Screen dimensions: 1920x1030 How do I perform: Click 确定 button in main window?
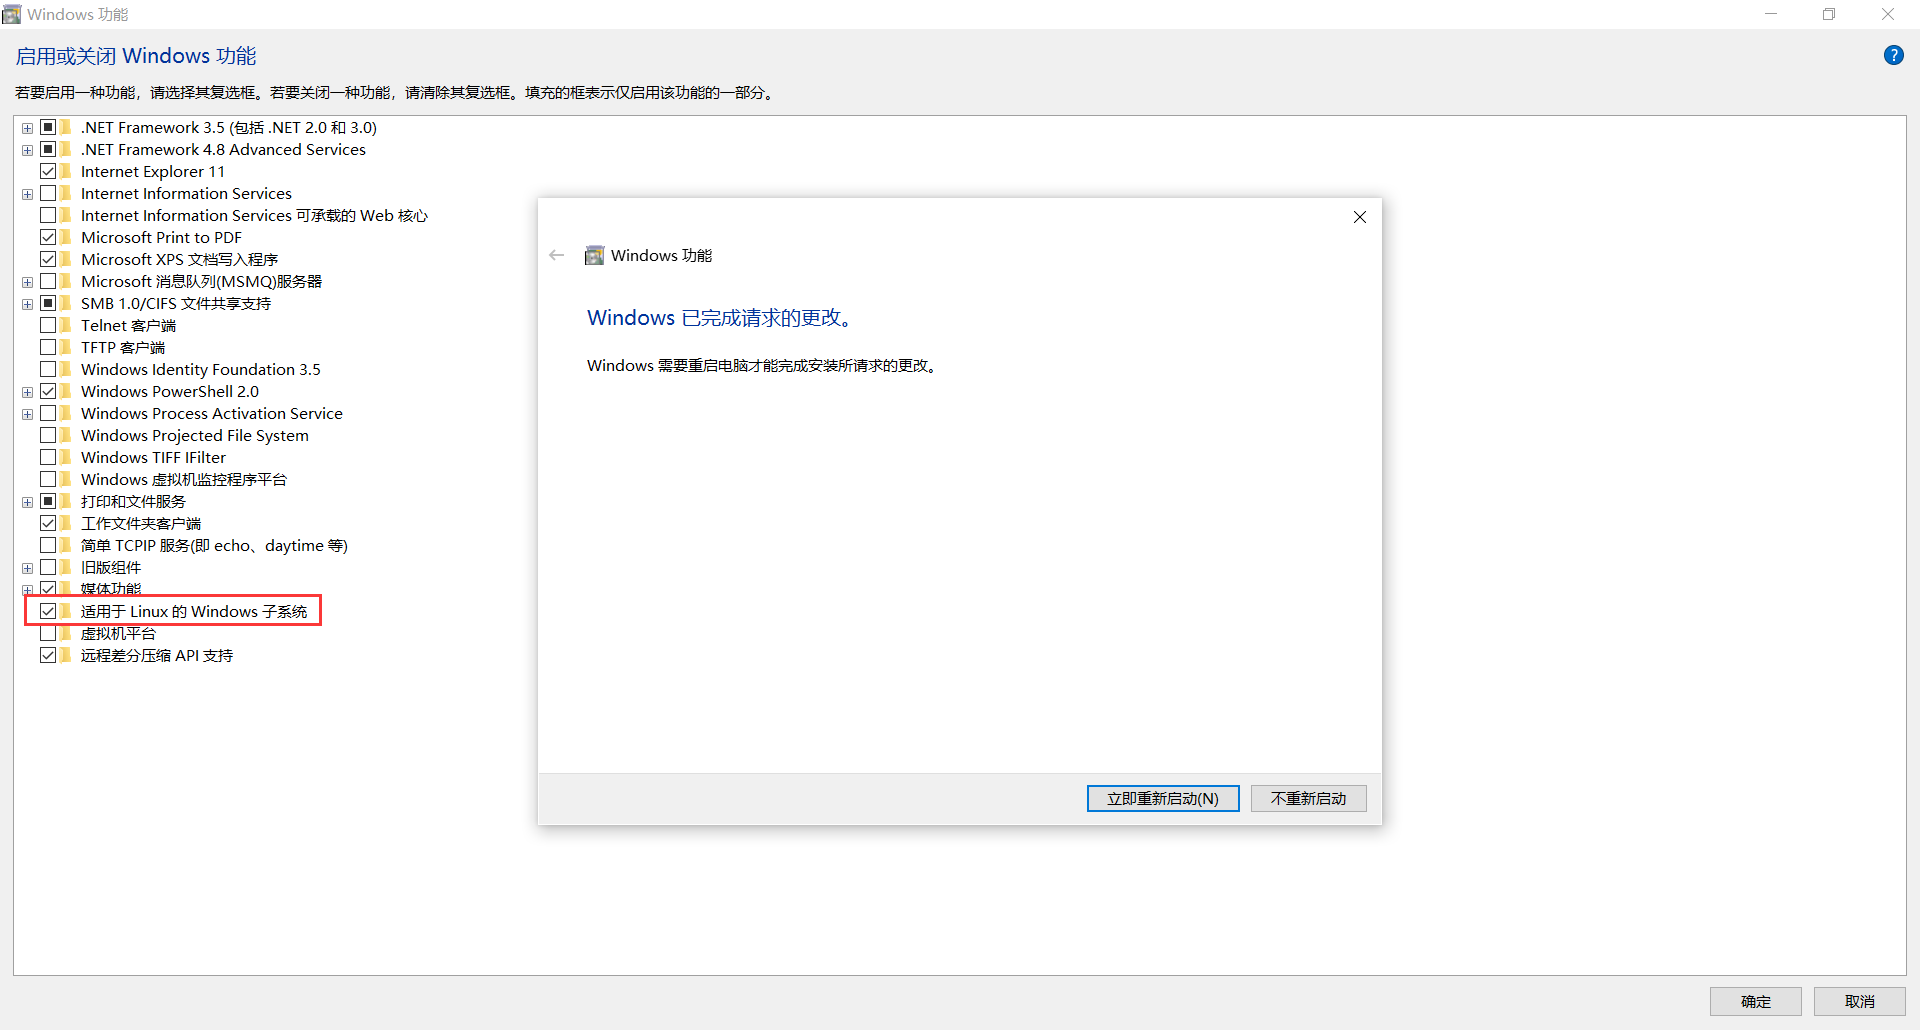tap(1755, 1001)
